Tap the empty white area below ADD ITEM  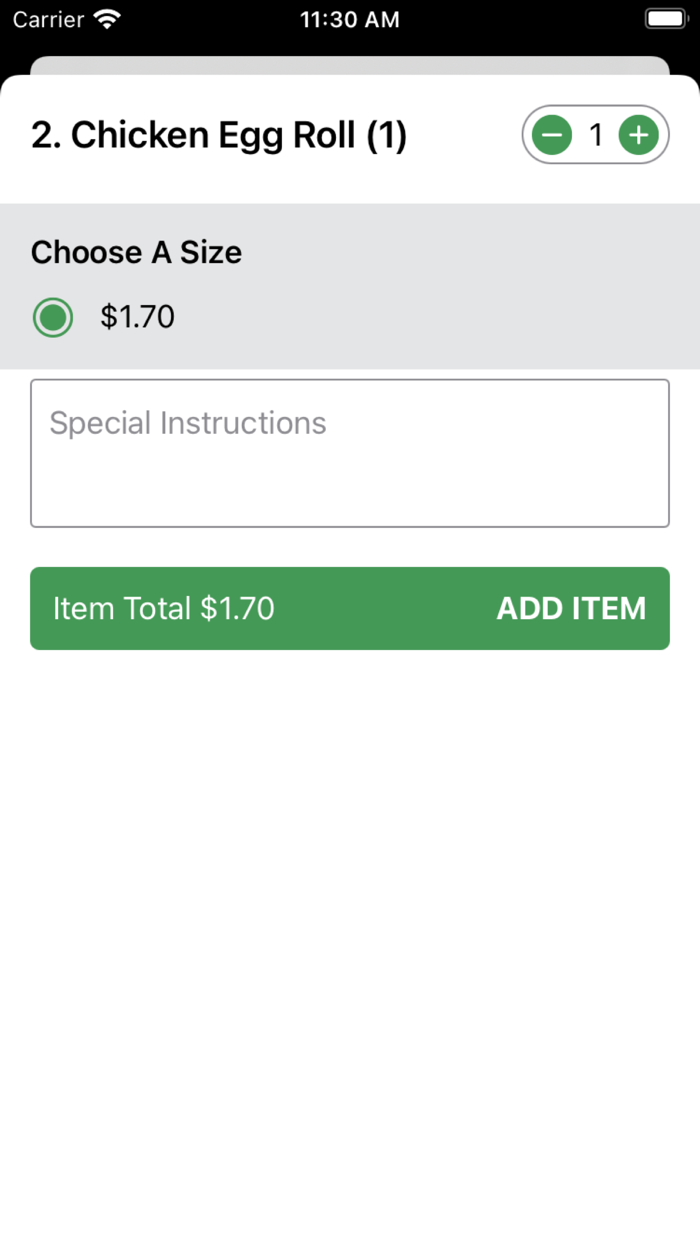coord(350,900)
